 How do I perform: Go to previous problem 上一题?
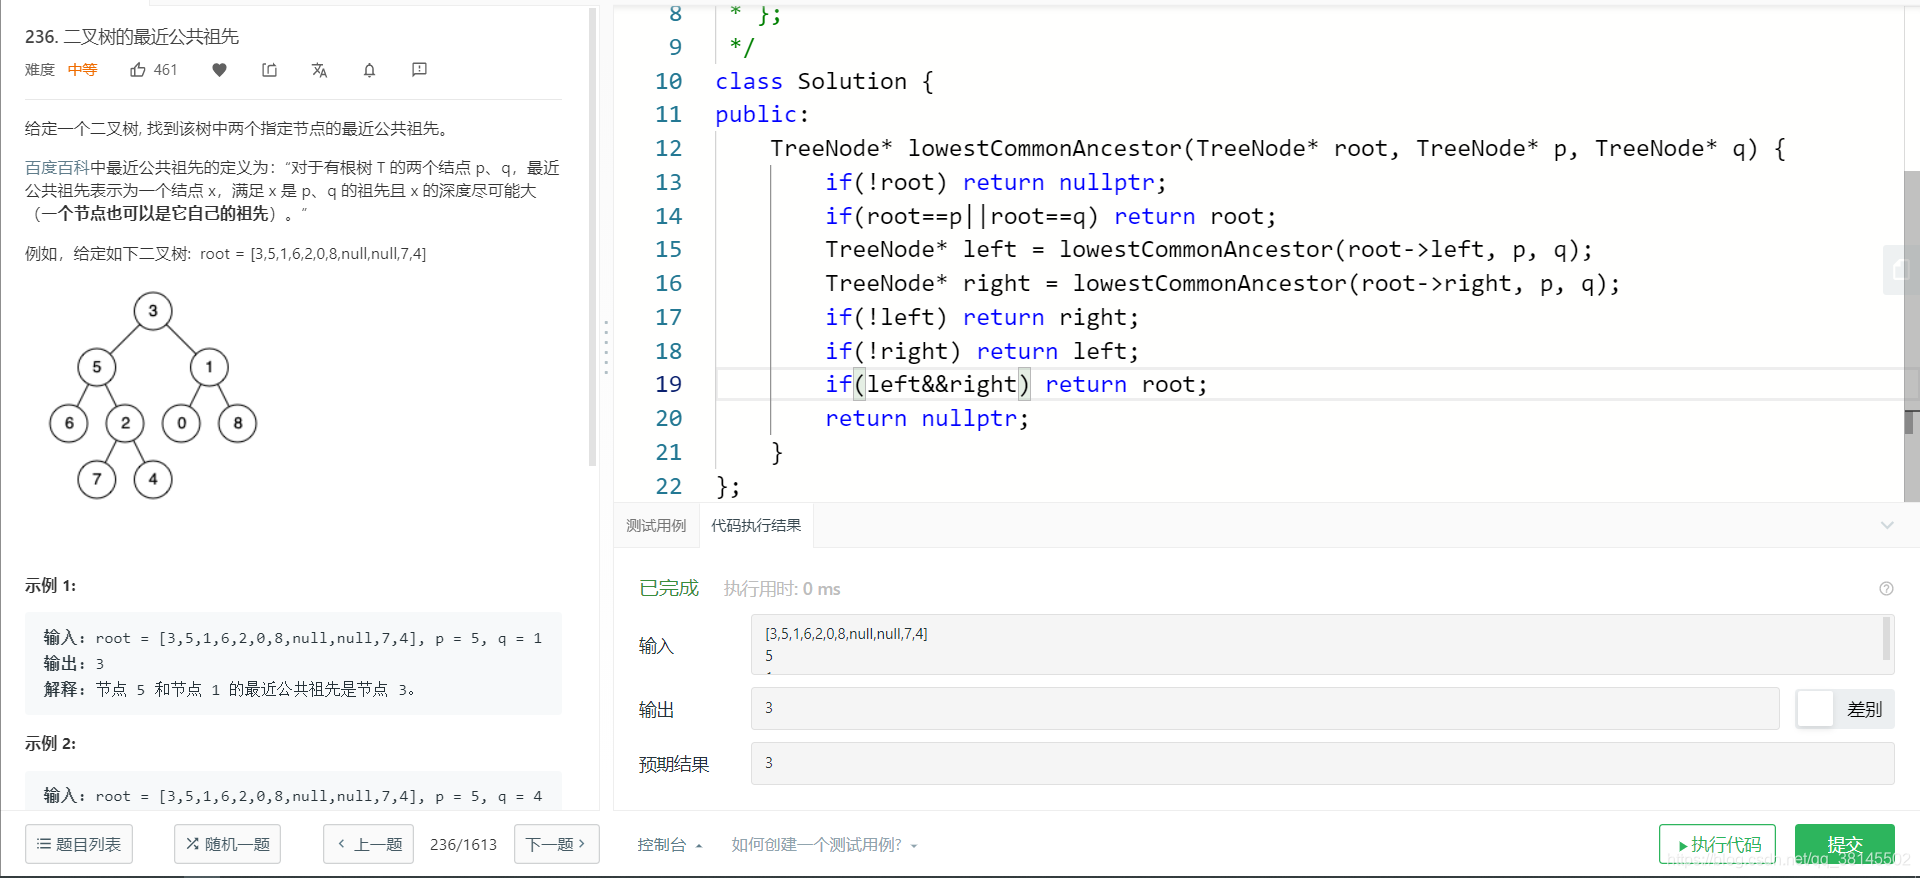click(368, 844)
